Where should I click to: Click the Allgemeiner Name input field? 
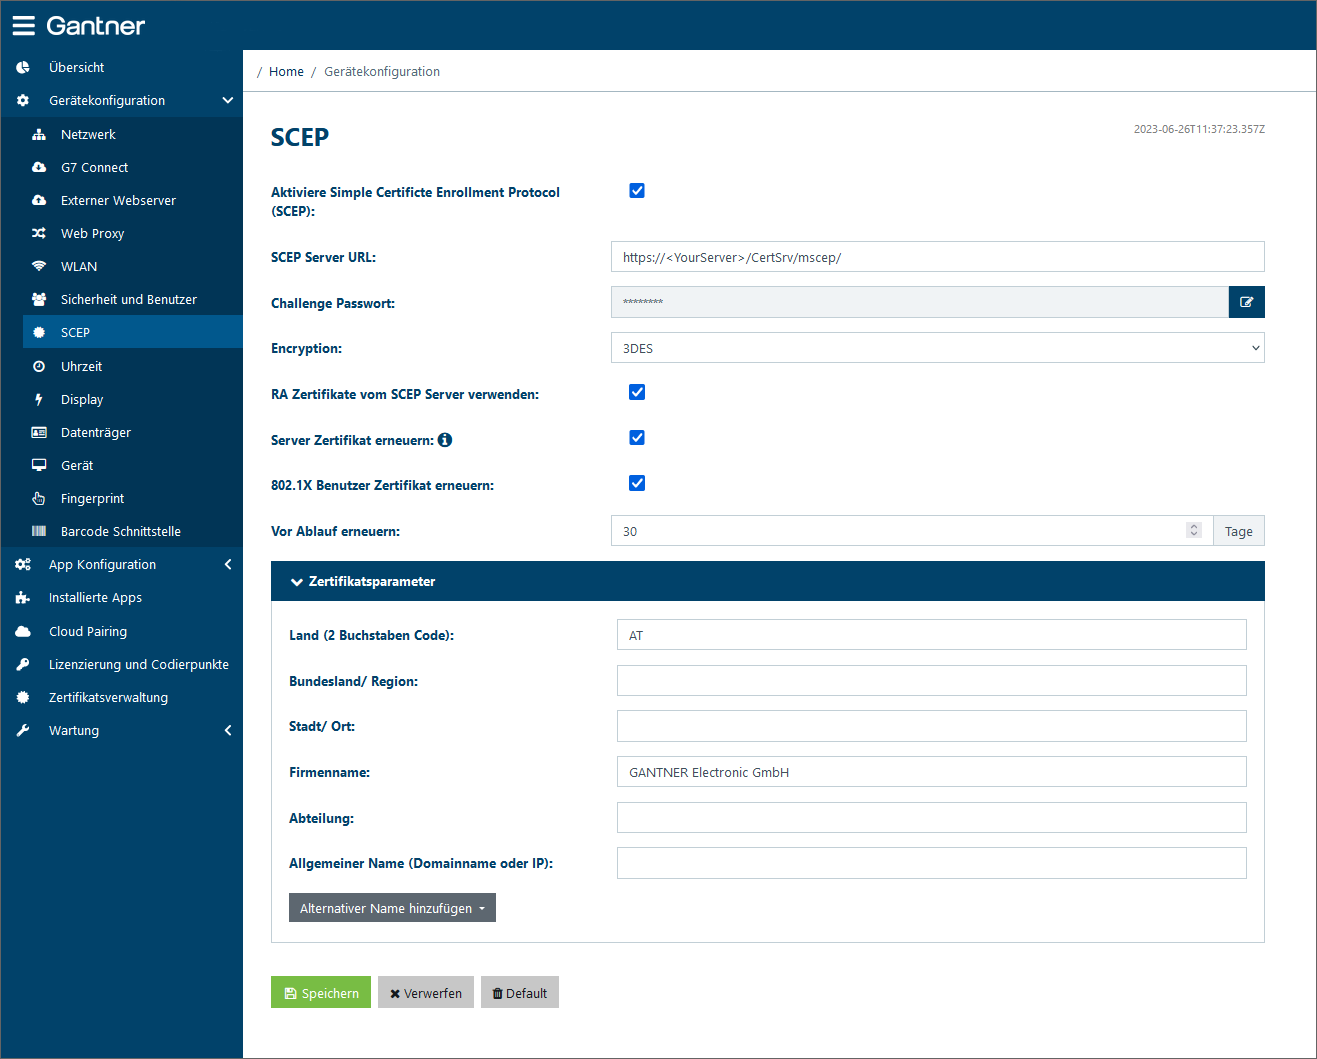coord(931,863)
